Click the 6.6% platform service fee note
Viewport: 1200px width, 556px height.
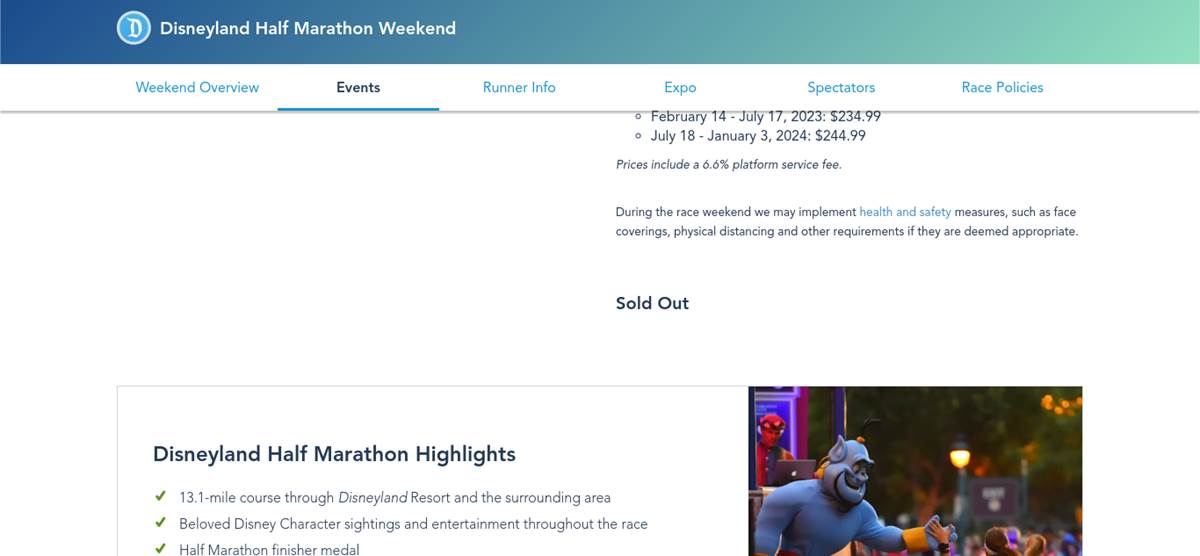tap(729, 164)
